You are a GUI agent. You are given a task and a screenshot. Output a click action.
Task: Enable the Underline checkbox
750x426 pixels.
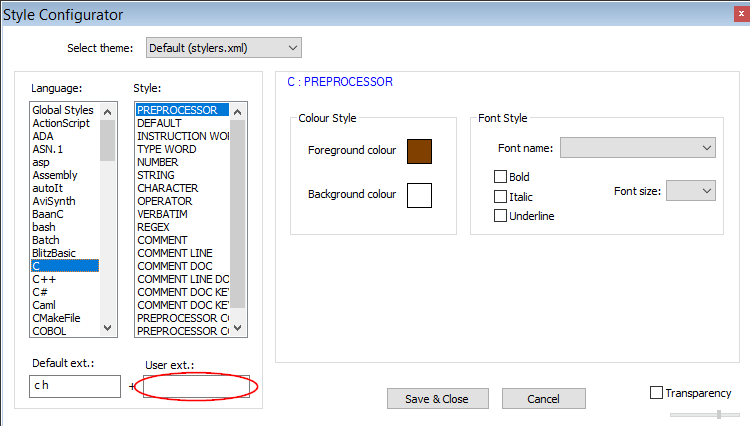pos(500,216)
